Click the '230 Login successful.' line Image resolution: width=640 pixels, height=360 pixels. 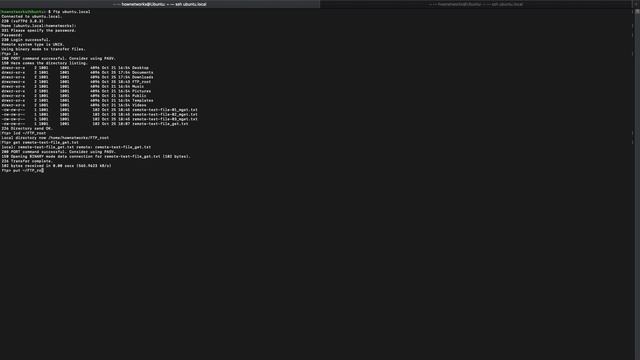coord(26,40)
